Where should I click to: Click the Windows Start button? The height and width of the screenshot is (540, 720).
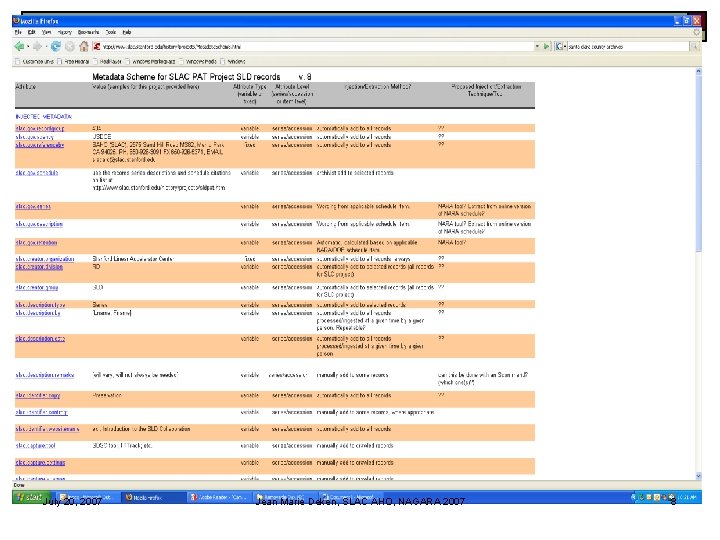(x=31, y=497)
